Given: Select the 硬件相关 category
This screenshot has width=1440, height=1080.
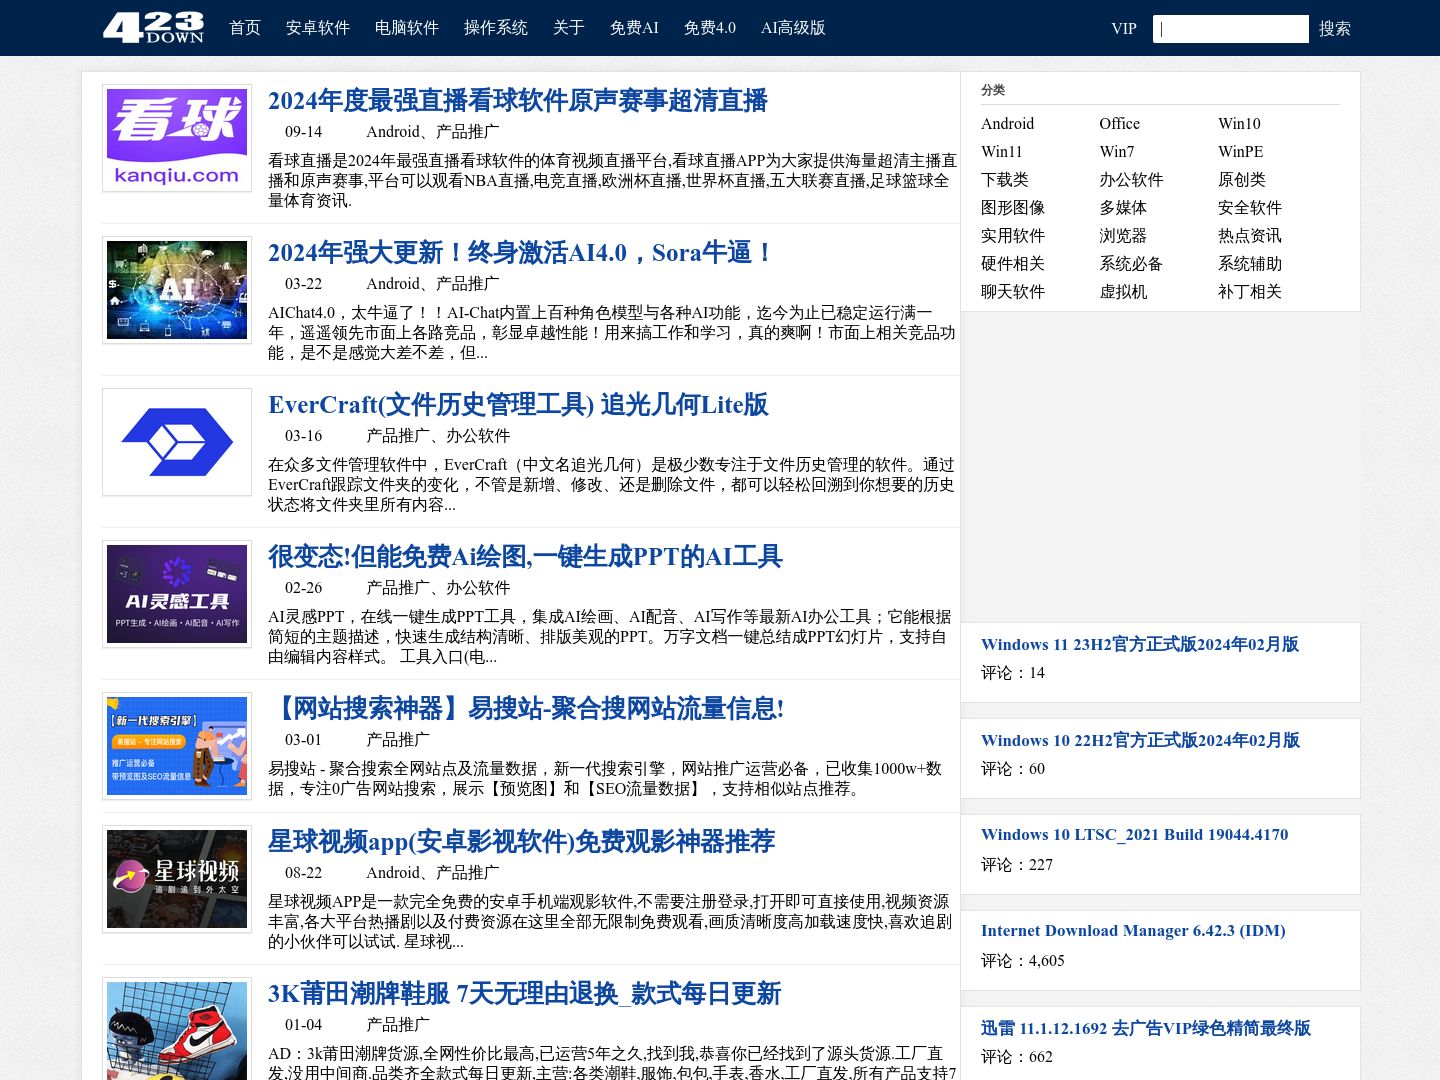Looking at the screenshot, I should point(1012,264).
